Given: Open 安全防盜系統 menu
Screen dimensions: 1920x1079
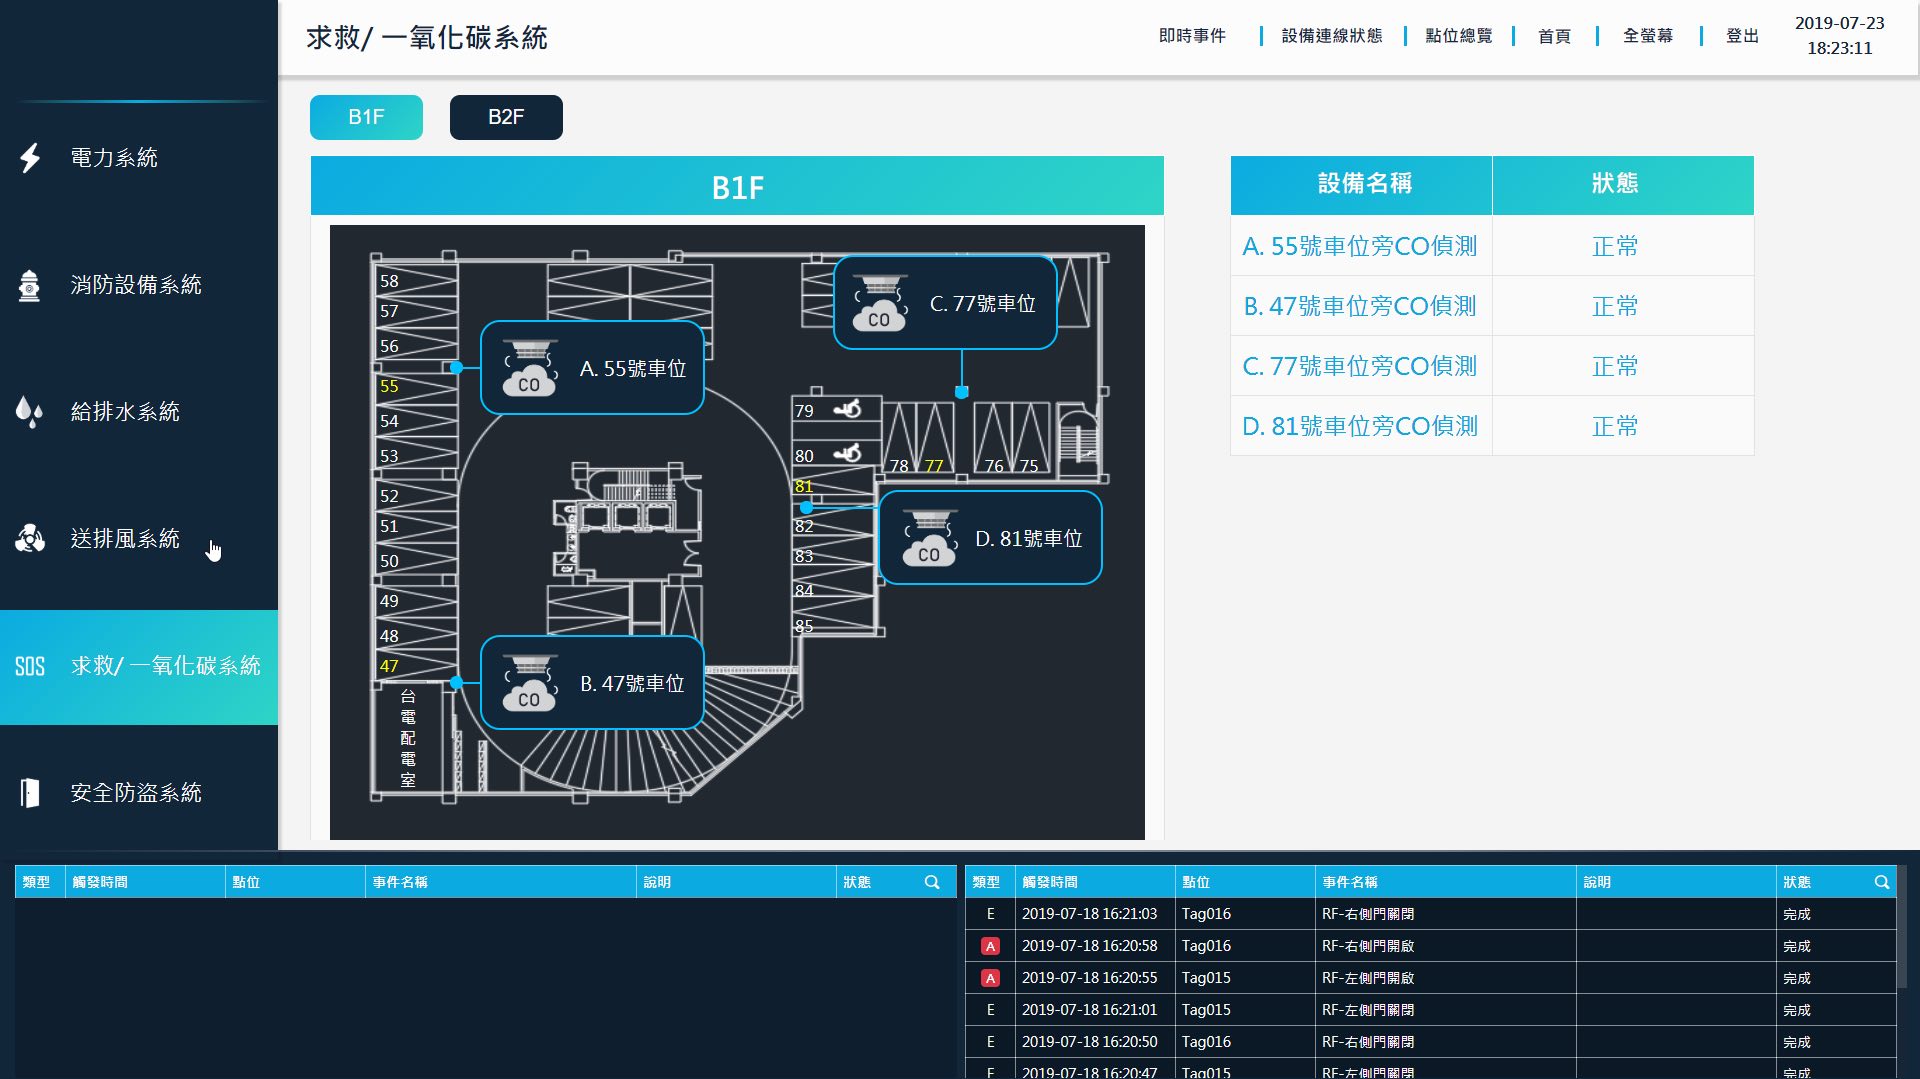Looking at the screenshot, I should 139,793.
